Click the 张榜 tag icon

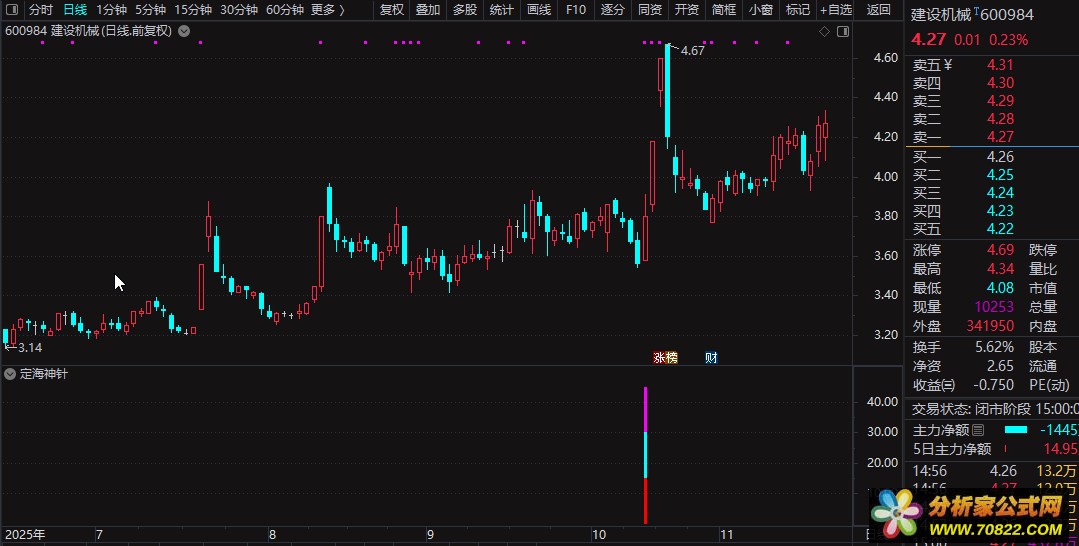point(665,357)
